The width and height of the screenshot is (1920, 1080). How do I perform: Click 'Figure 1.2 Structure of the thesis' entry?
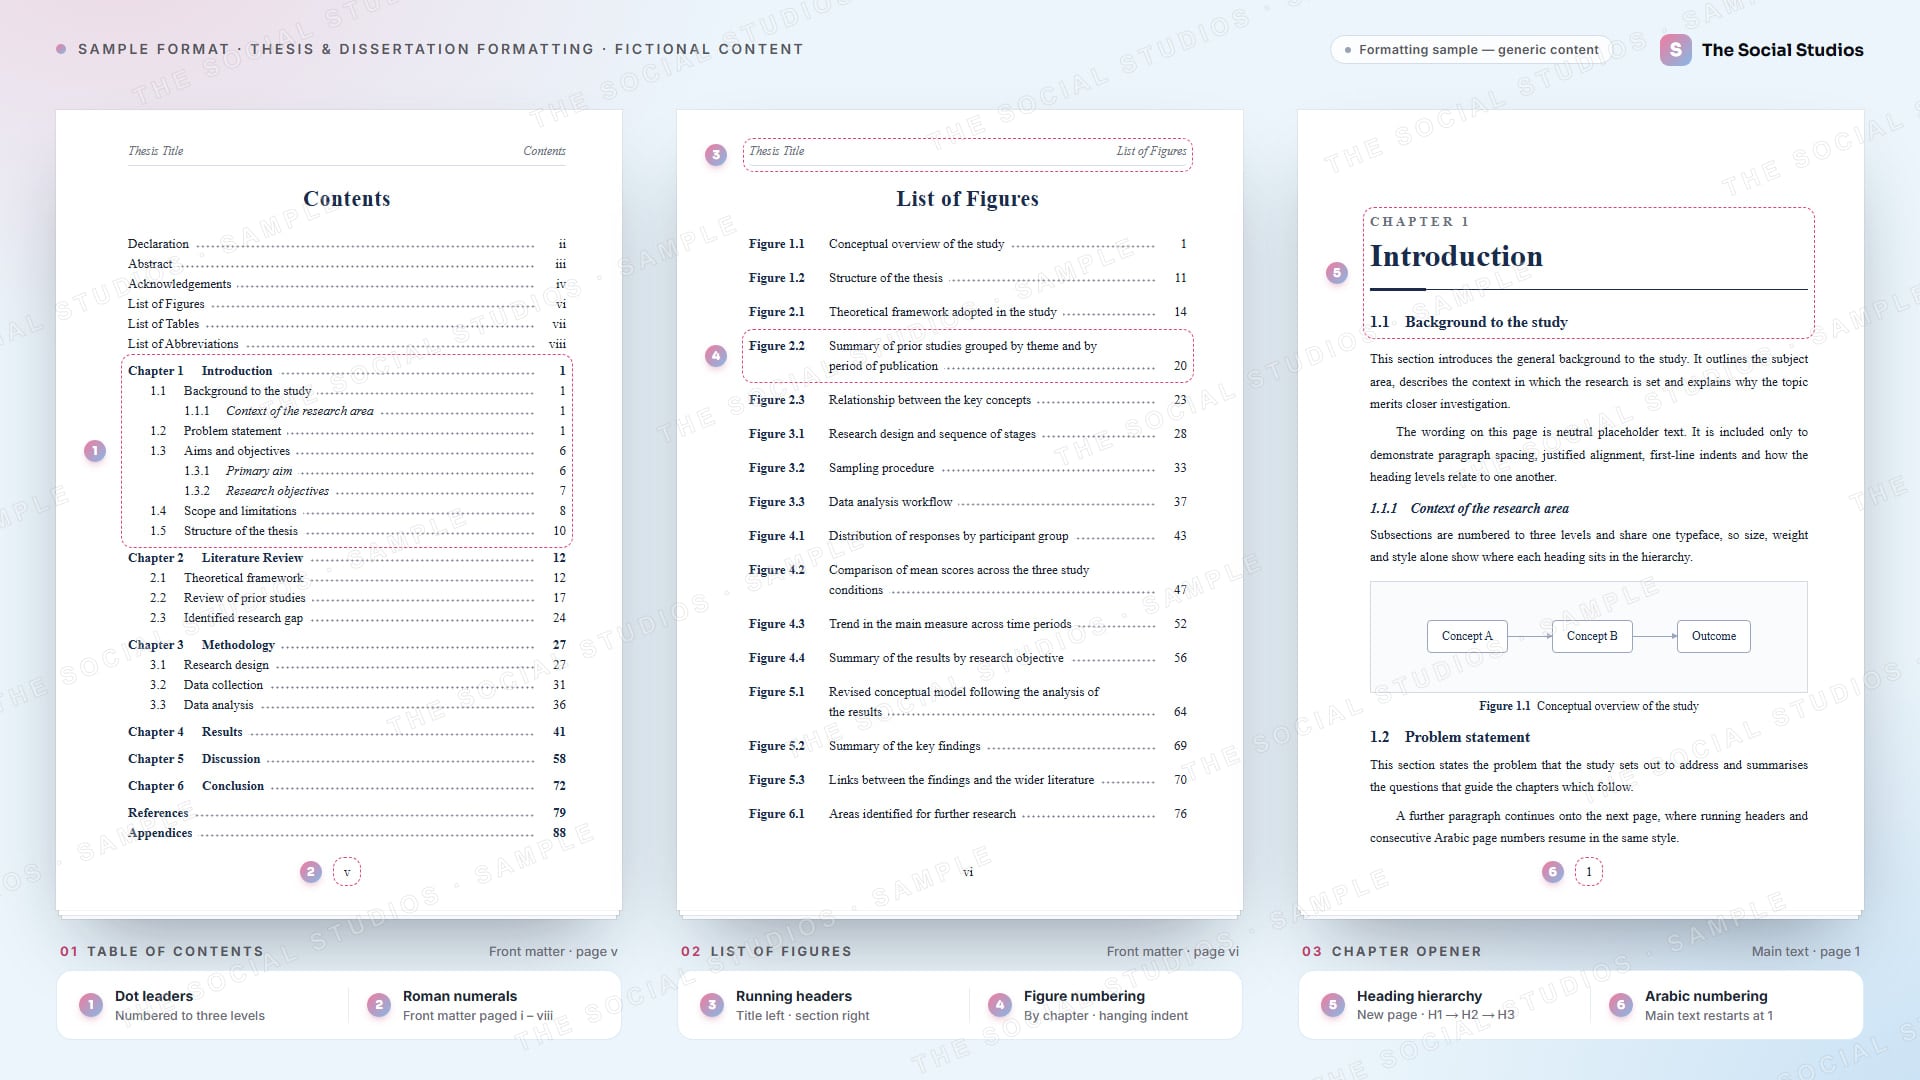click(968, 278)
